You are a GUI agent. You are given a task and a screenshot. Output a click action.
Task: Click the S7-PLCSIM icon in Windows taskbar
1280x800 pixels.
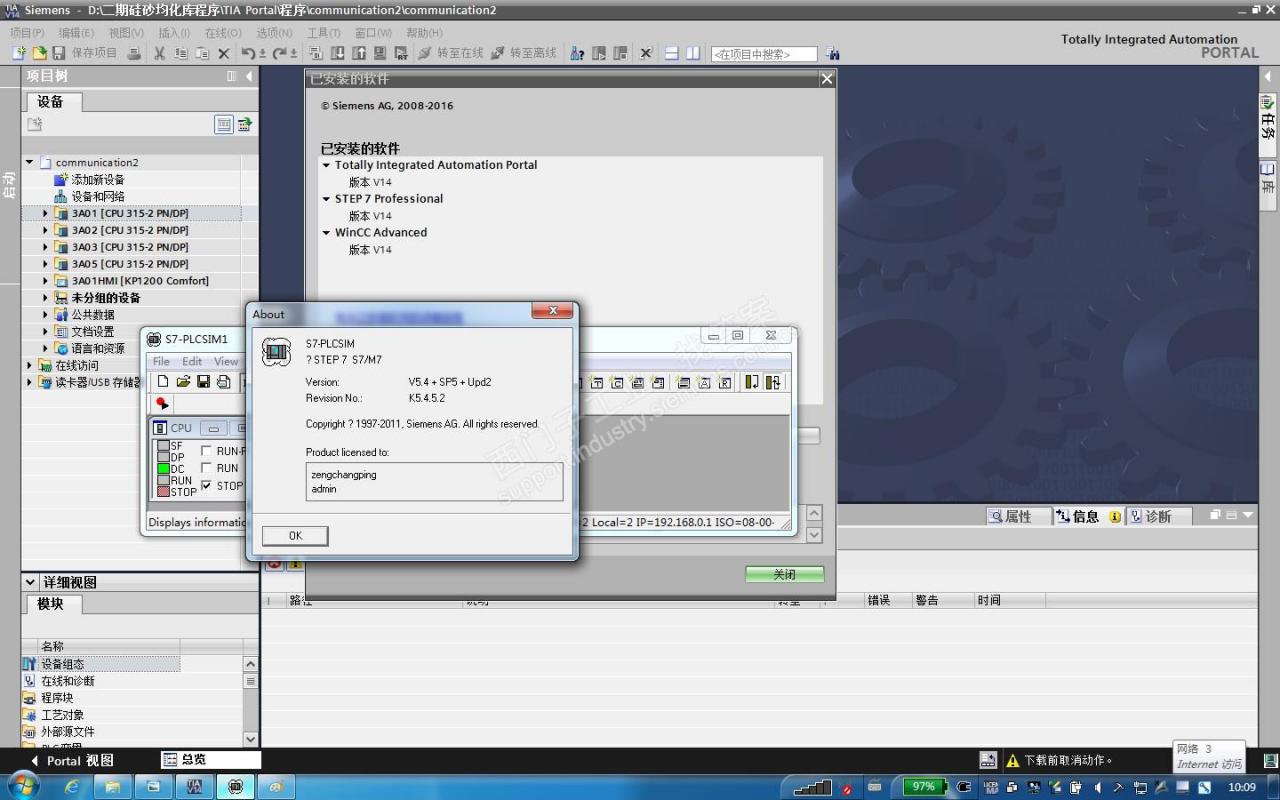point(235,787)
